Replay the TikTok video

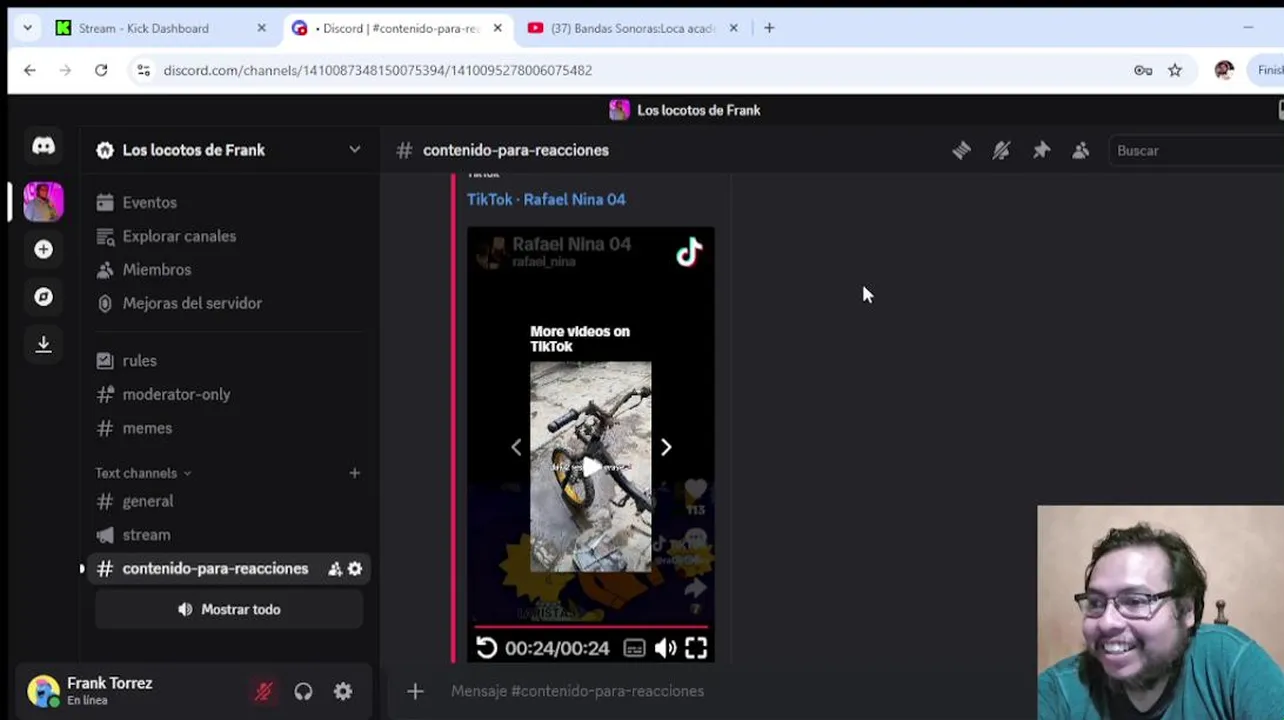coord(486,648)
